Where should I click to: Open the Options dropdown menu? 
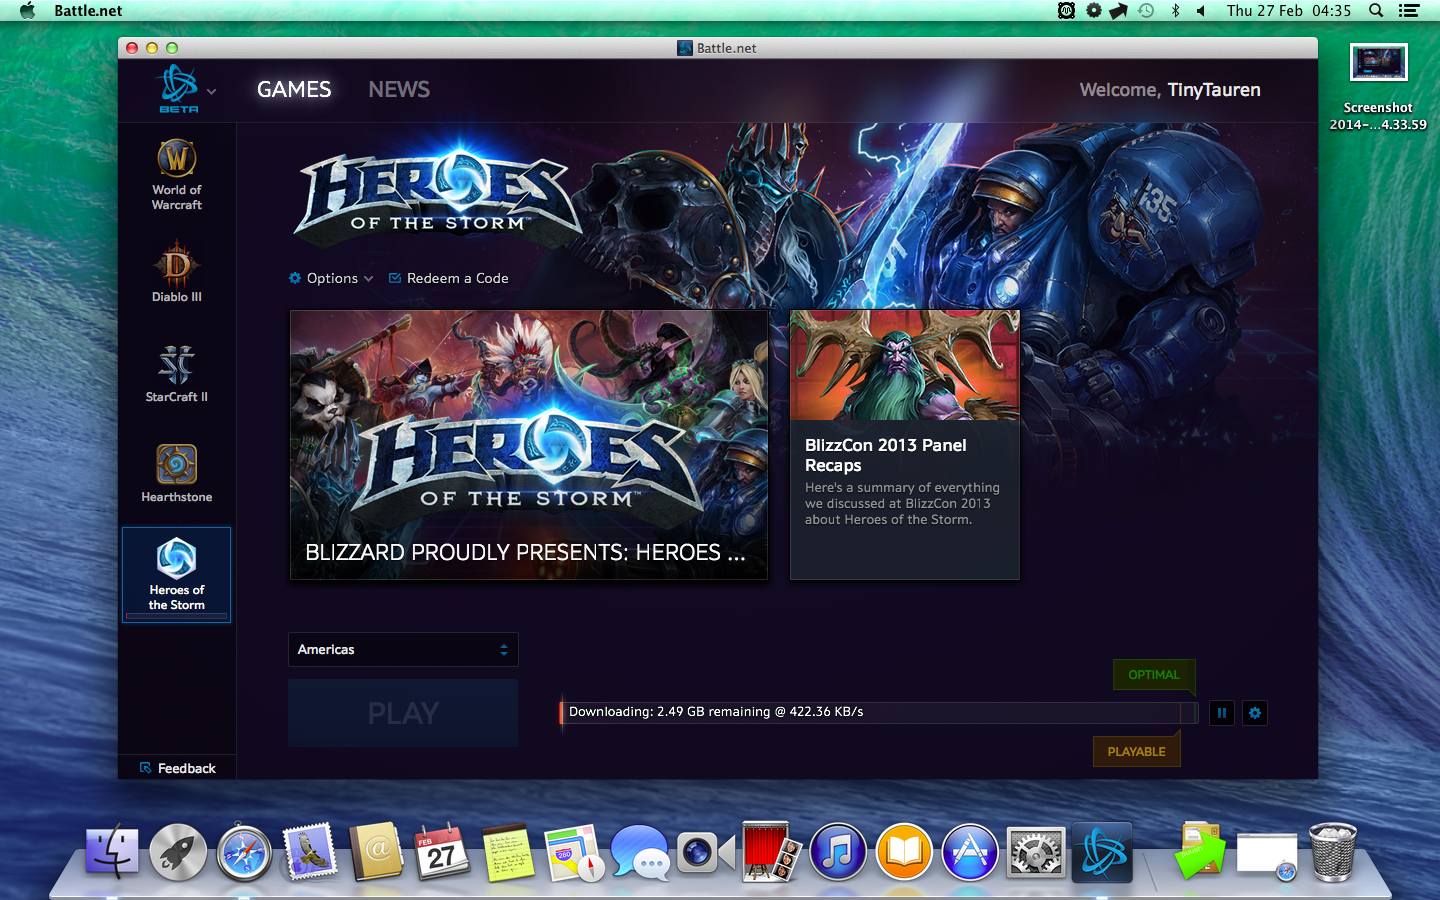331,279
